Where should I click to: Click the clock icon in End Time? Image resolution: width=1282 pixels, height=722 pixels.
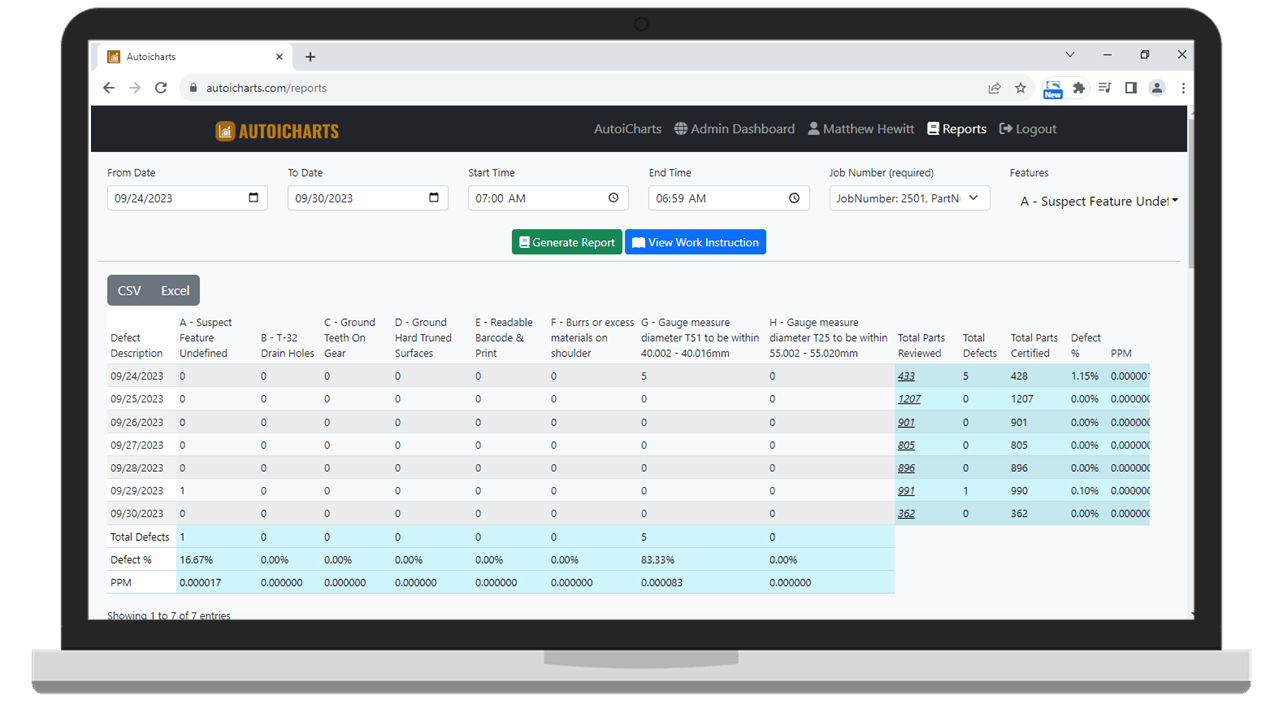794,198
